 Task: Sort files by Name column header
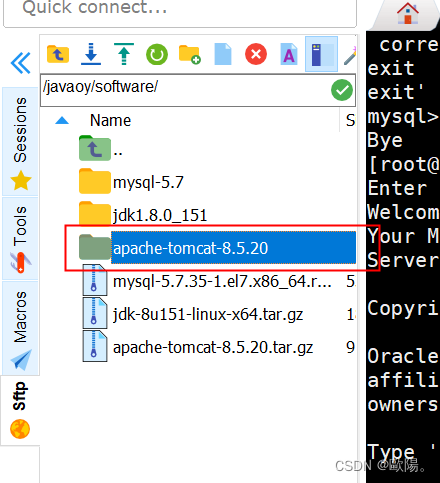coord(110,120)
